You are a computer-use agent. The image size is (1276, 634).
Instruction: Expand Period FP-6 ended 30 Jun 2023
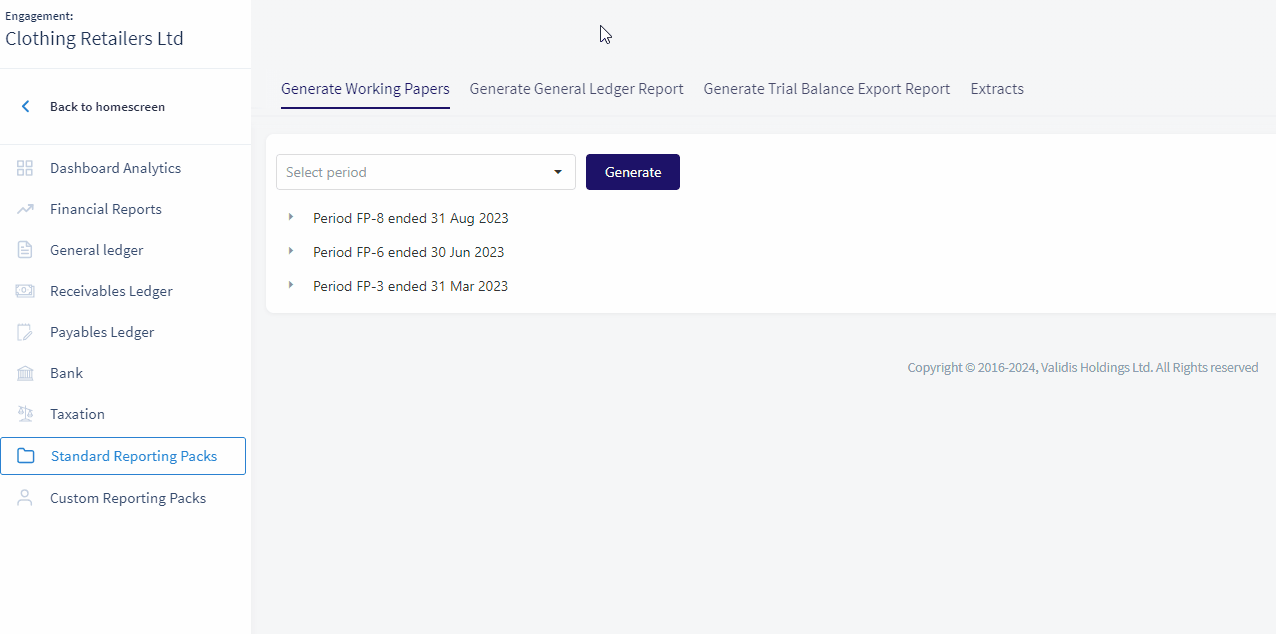tap(291, 251)
